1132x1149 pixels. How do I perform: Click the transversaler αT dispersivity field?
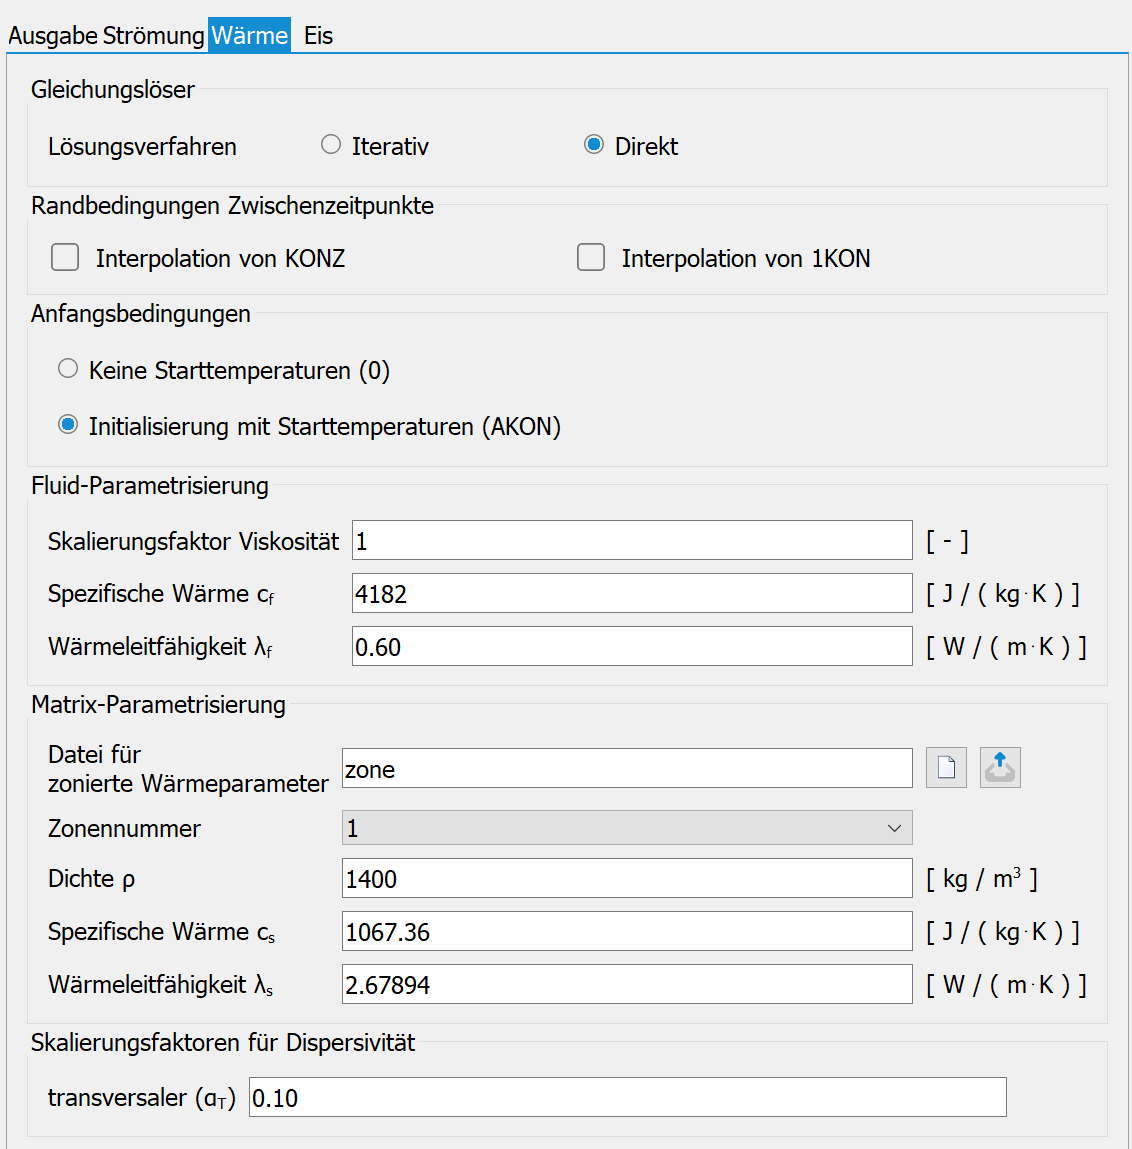[x=628, y=1097]
